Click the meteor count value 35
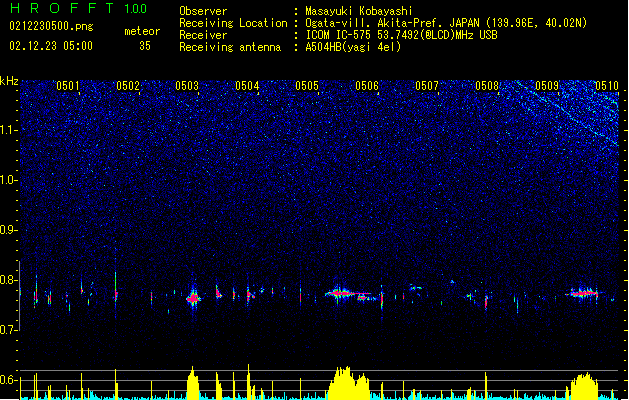 tap(145, 46)
